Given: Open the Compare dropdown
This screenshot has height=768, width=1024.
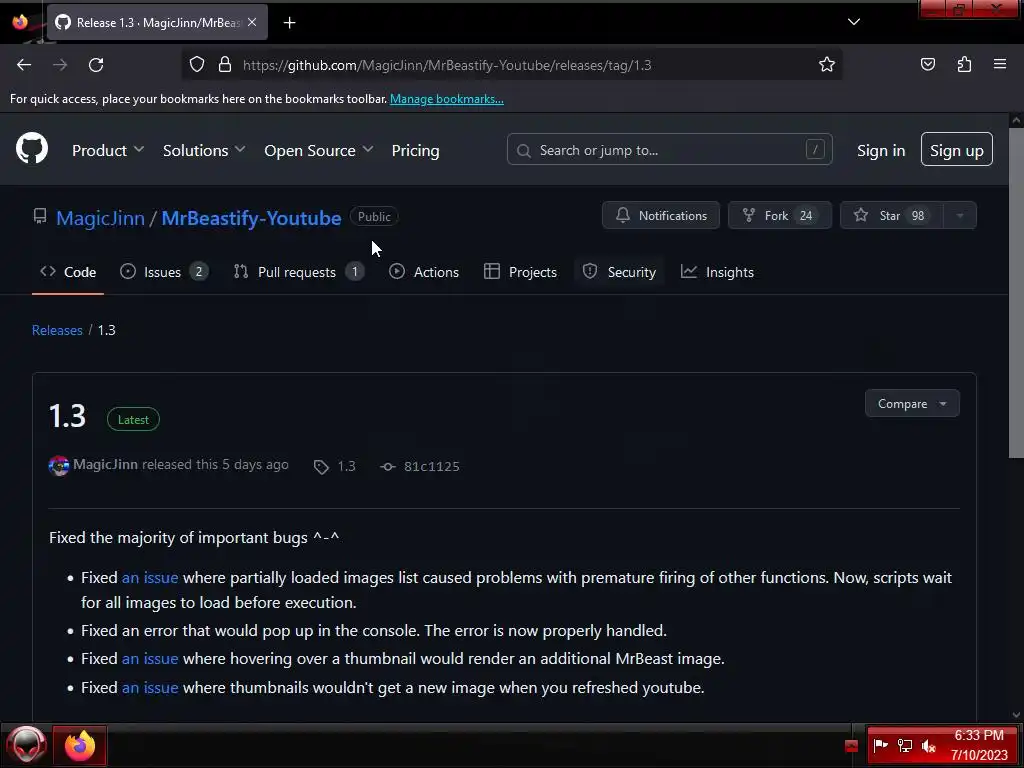Looking at the screenshot, I should coord(912,404).
